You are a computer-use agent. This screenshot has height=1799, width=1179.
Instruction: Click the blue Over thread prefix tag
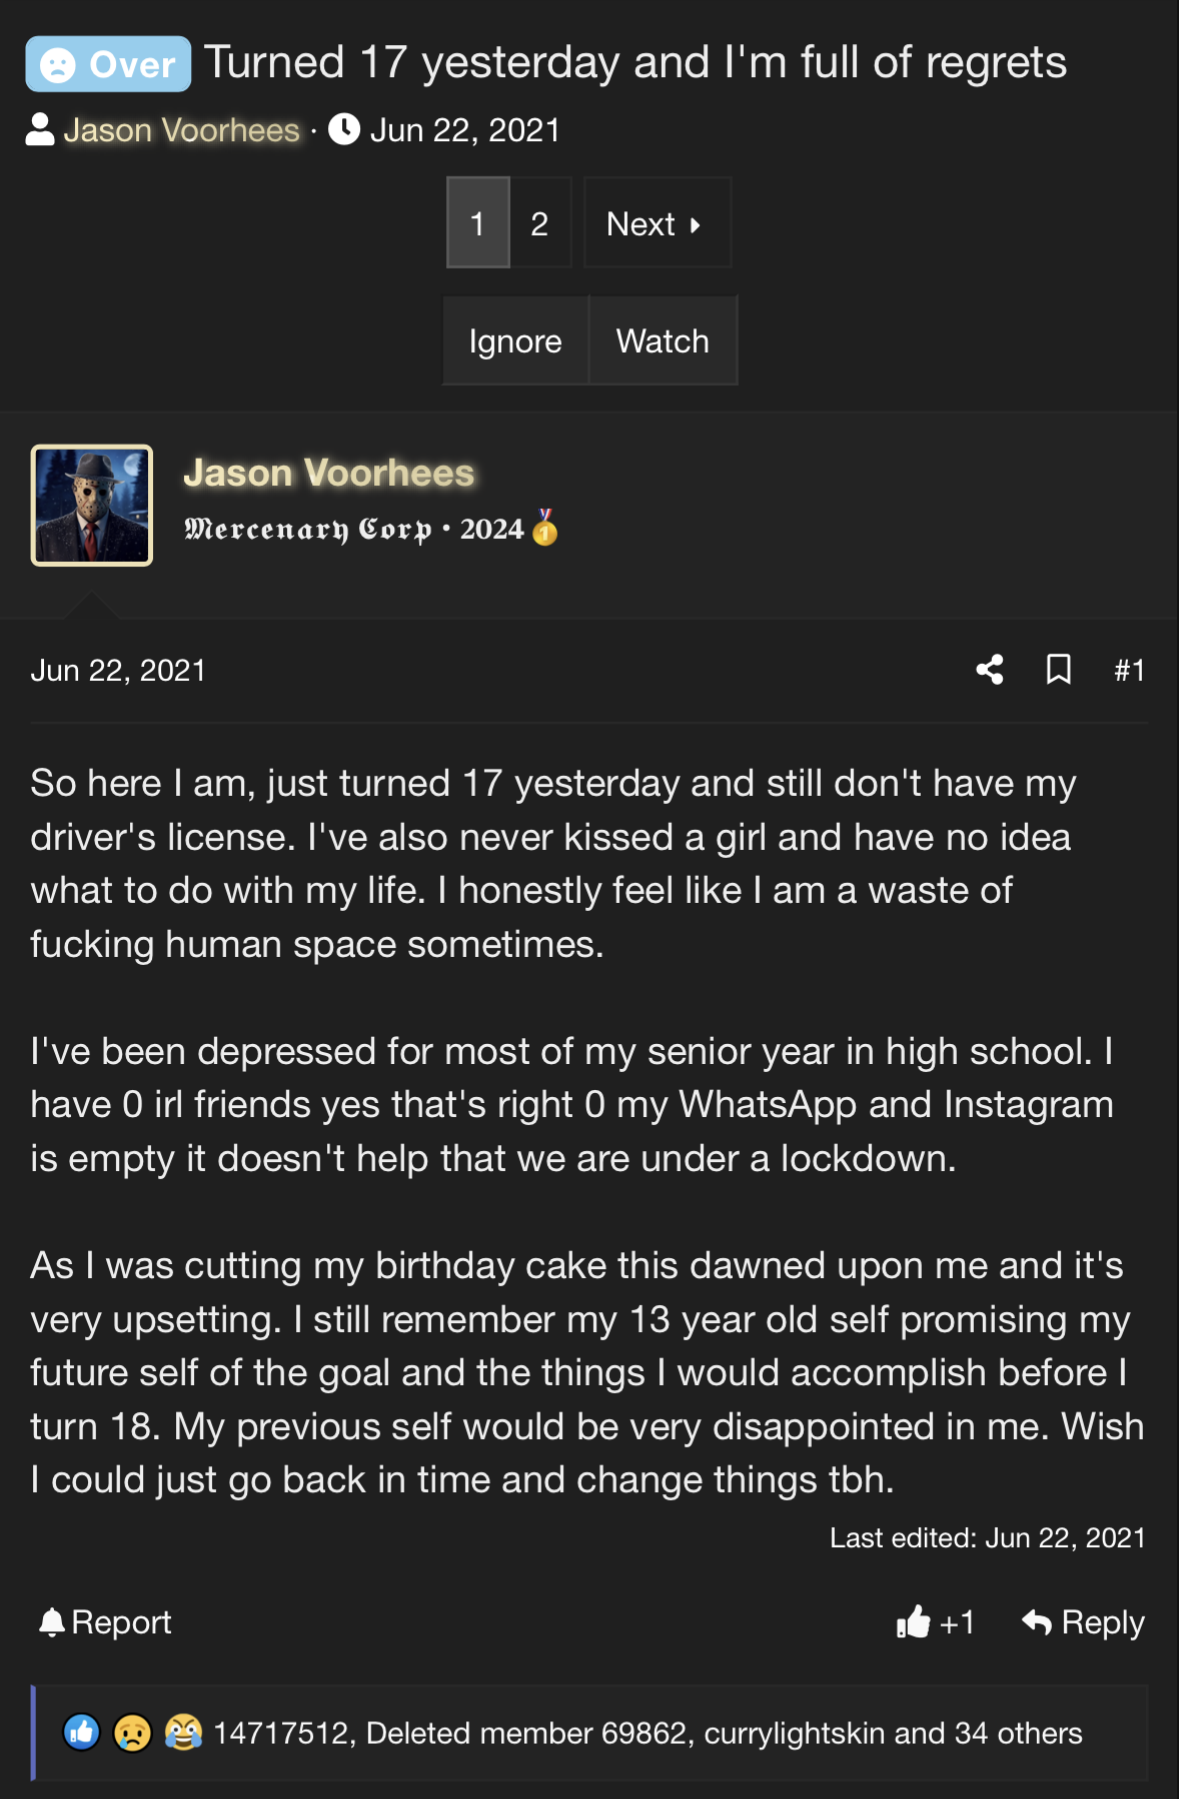click(x=108, y=64)
